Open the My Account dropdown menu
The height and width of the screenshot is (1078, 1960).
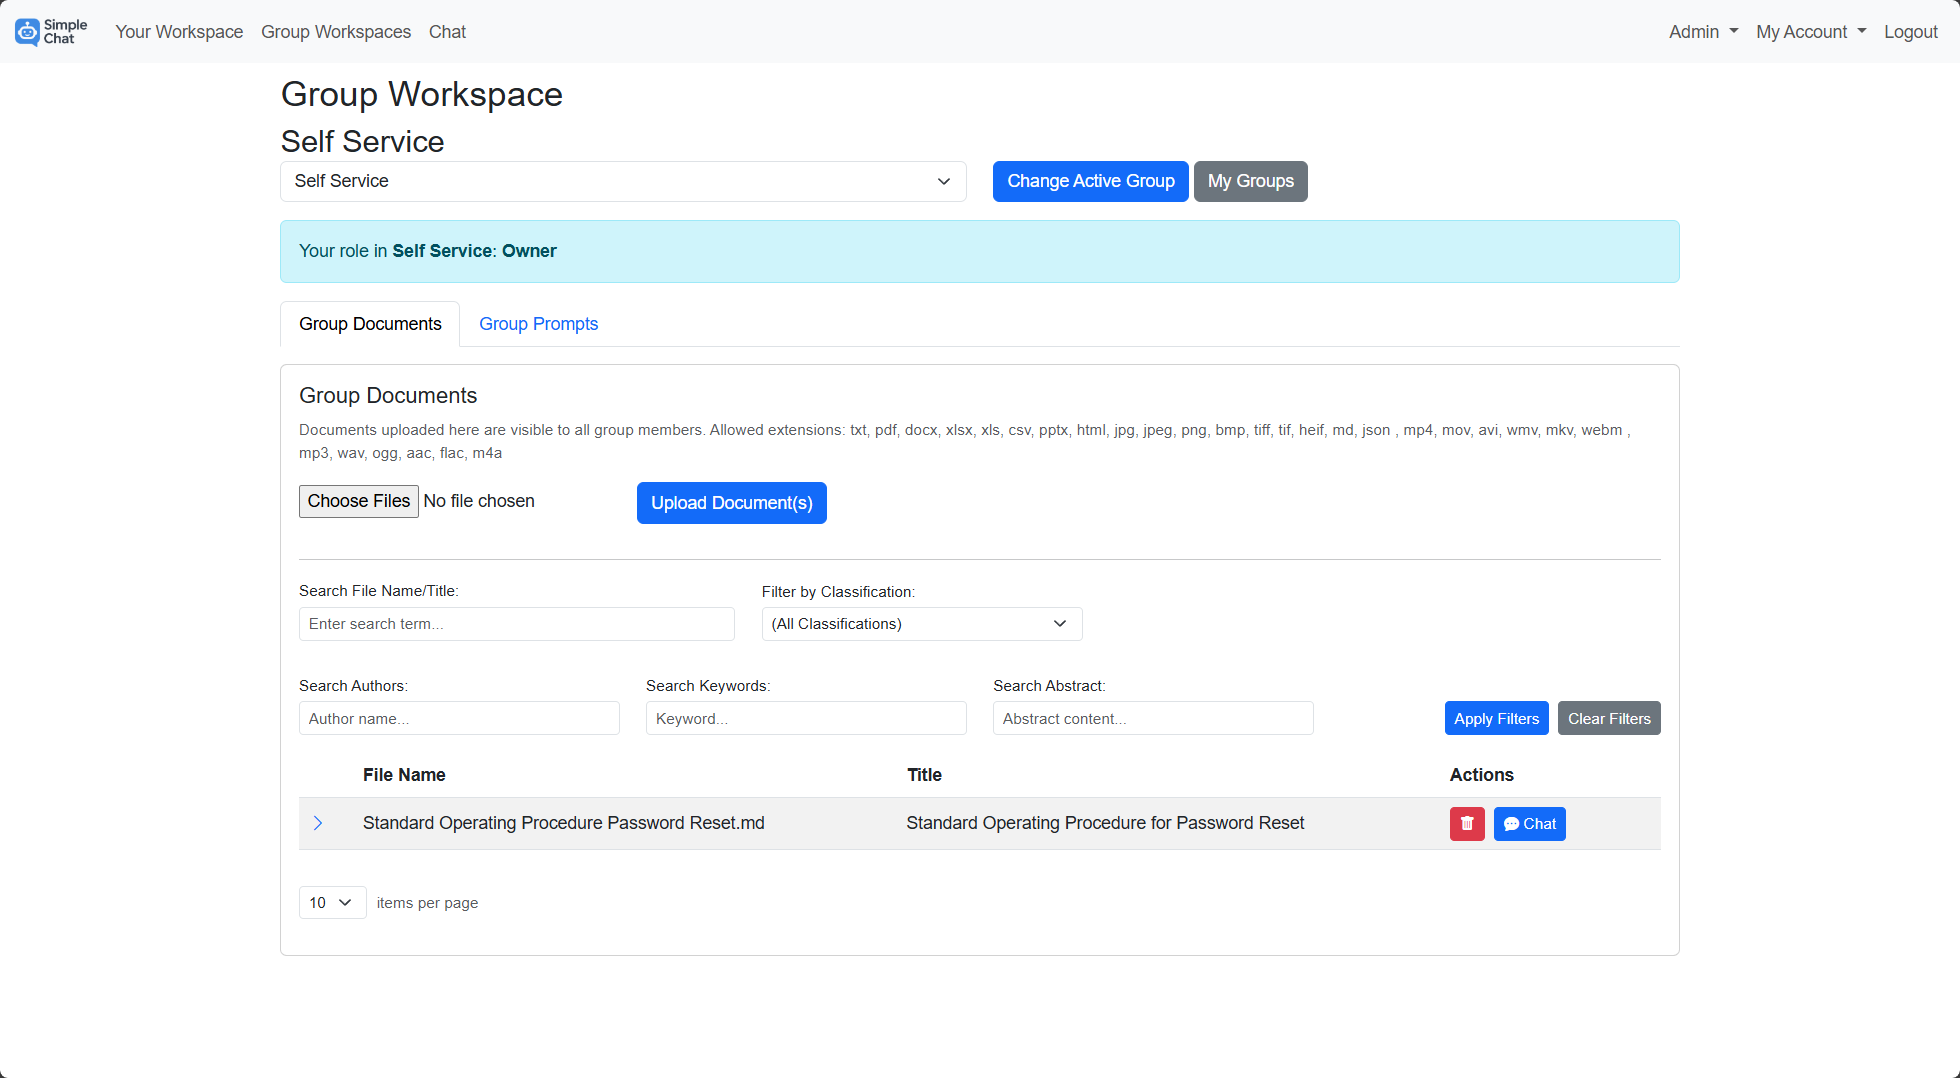1810,31
